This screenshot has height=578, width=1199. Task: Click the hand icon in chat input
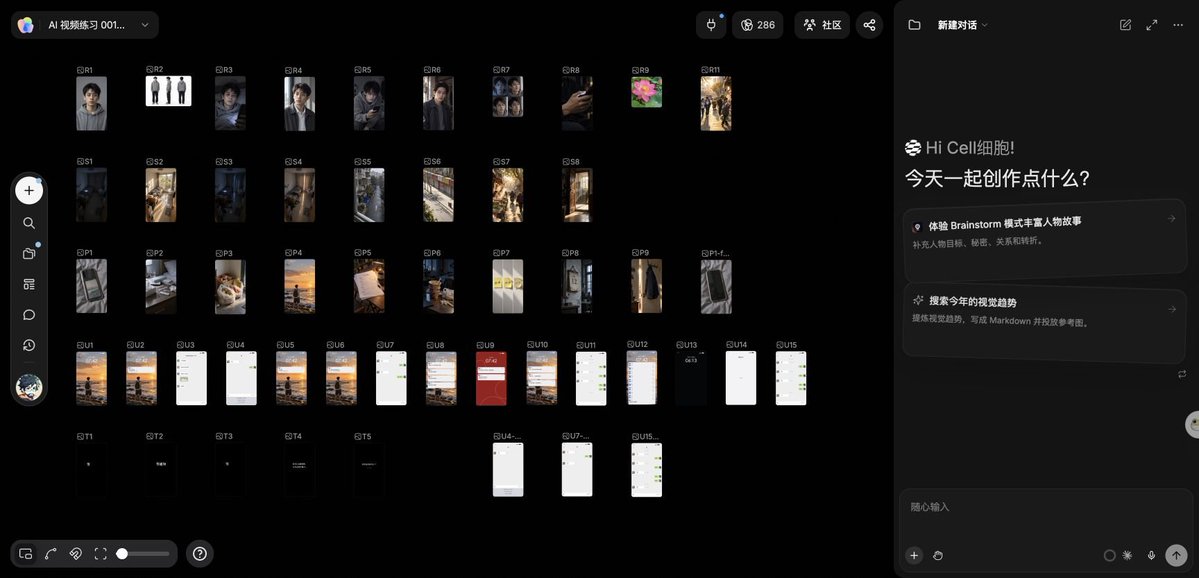coord(937,556)
